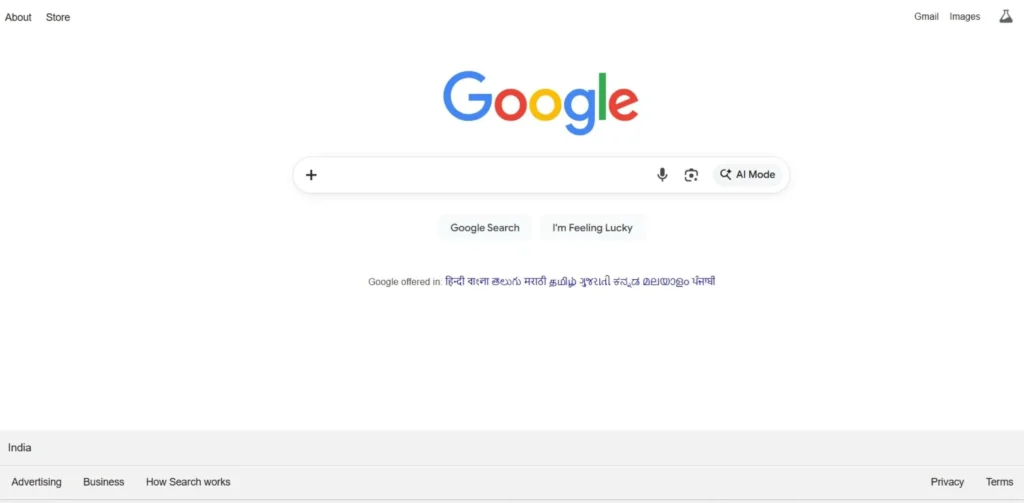
Task: Open Google Images link
Action: 965,16
